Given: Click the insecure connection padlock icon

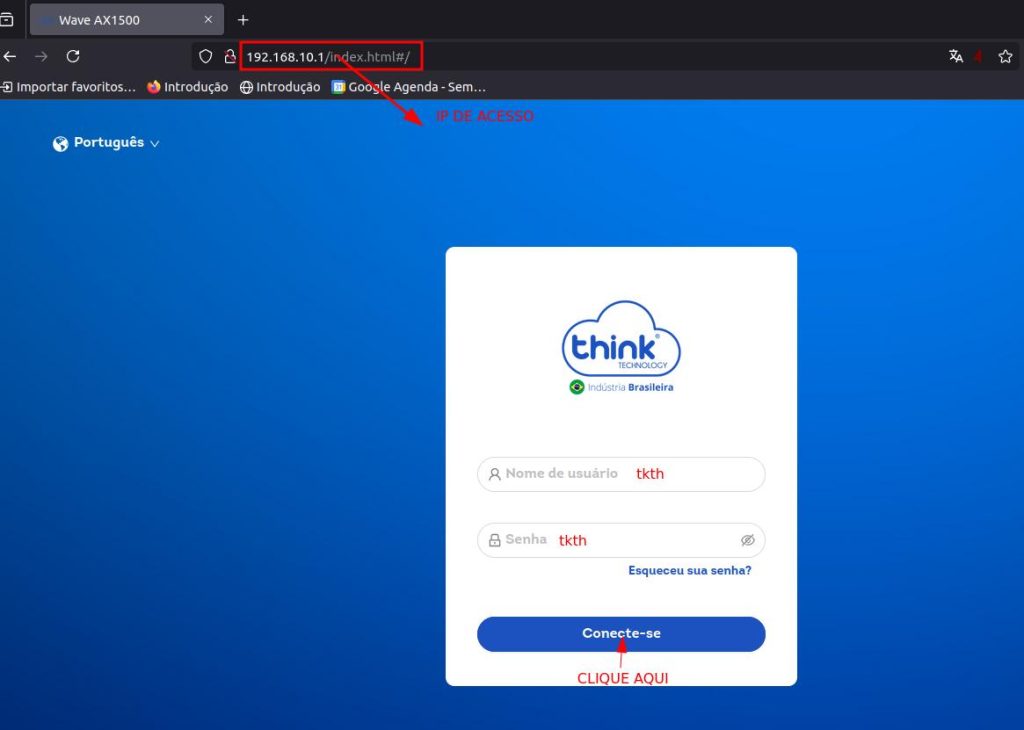Looking at the screenshot, I should point(229,57).
